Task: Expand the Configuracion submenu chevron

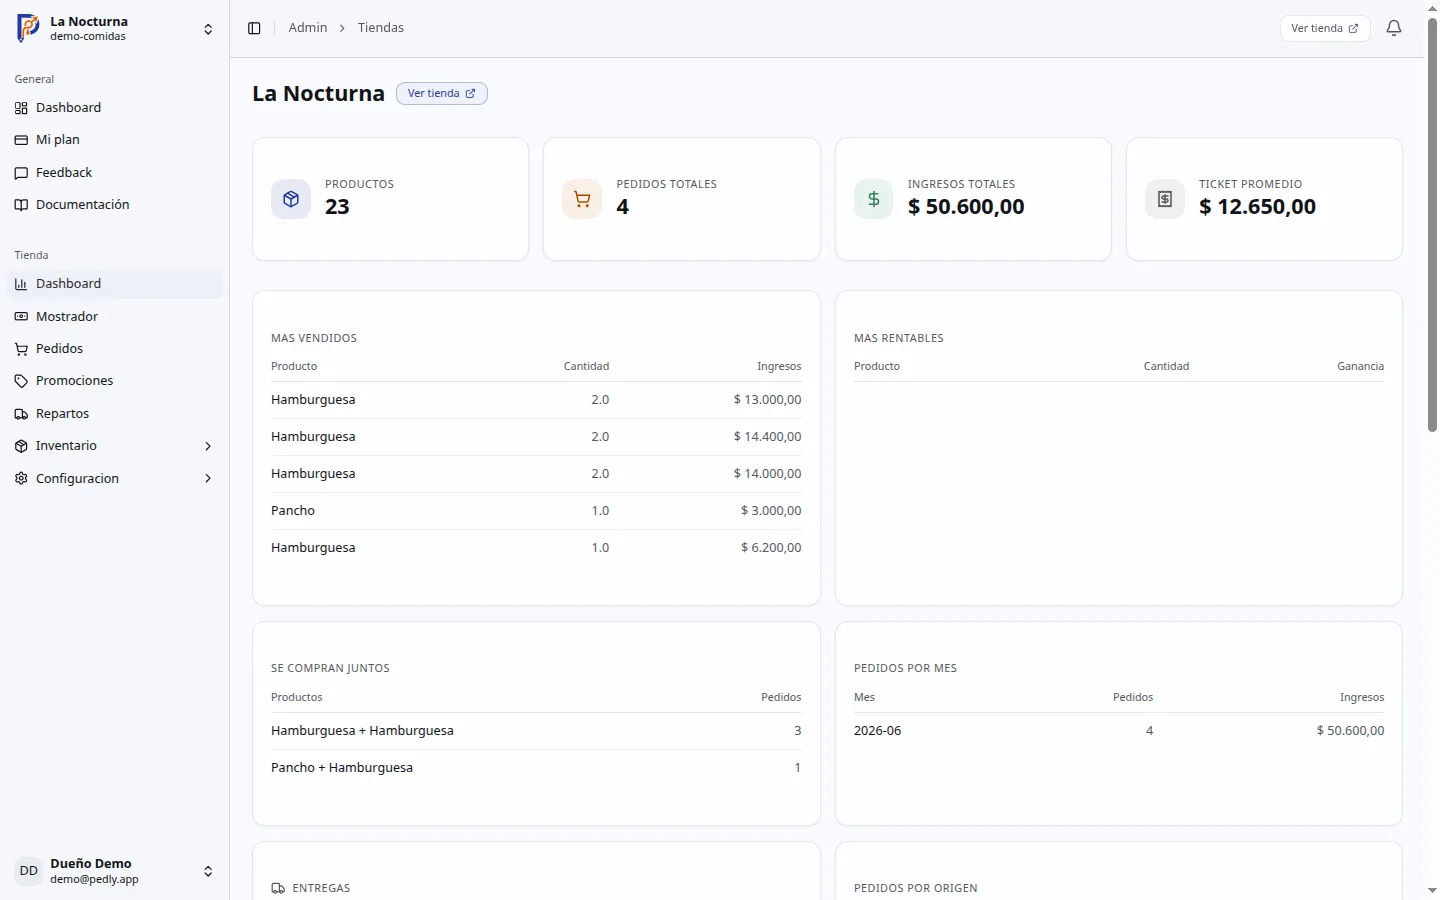Action: point(208,478)
